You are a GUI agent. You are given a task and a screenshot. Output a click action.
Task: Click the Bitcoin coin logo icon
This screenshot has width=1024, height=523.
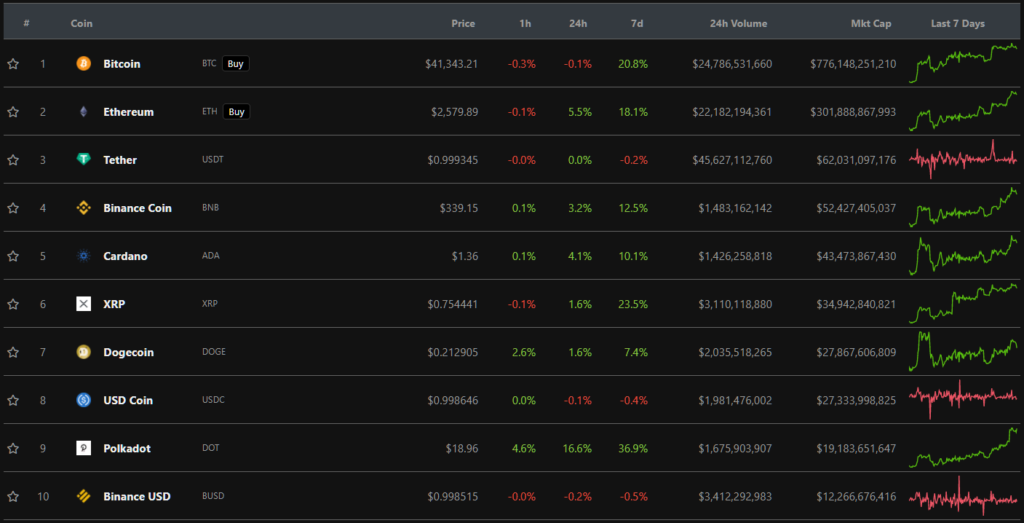coord(83,64)
